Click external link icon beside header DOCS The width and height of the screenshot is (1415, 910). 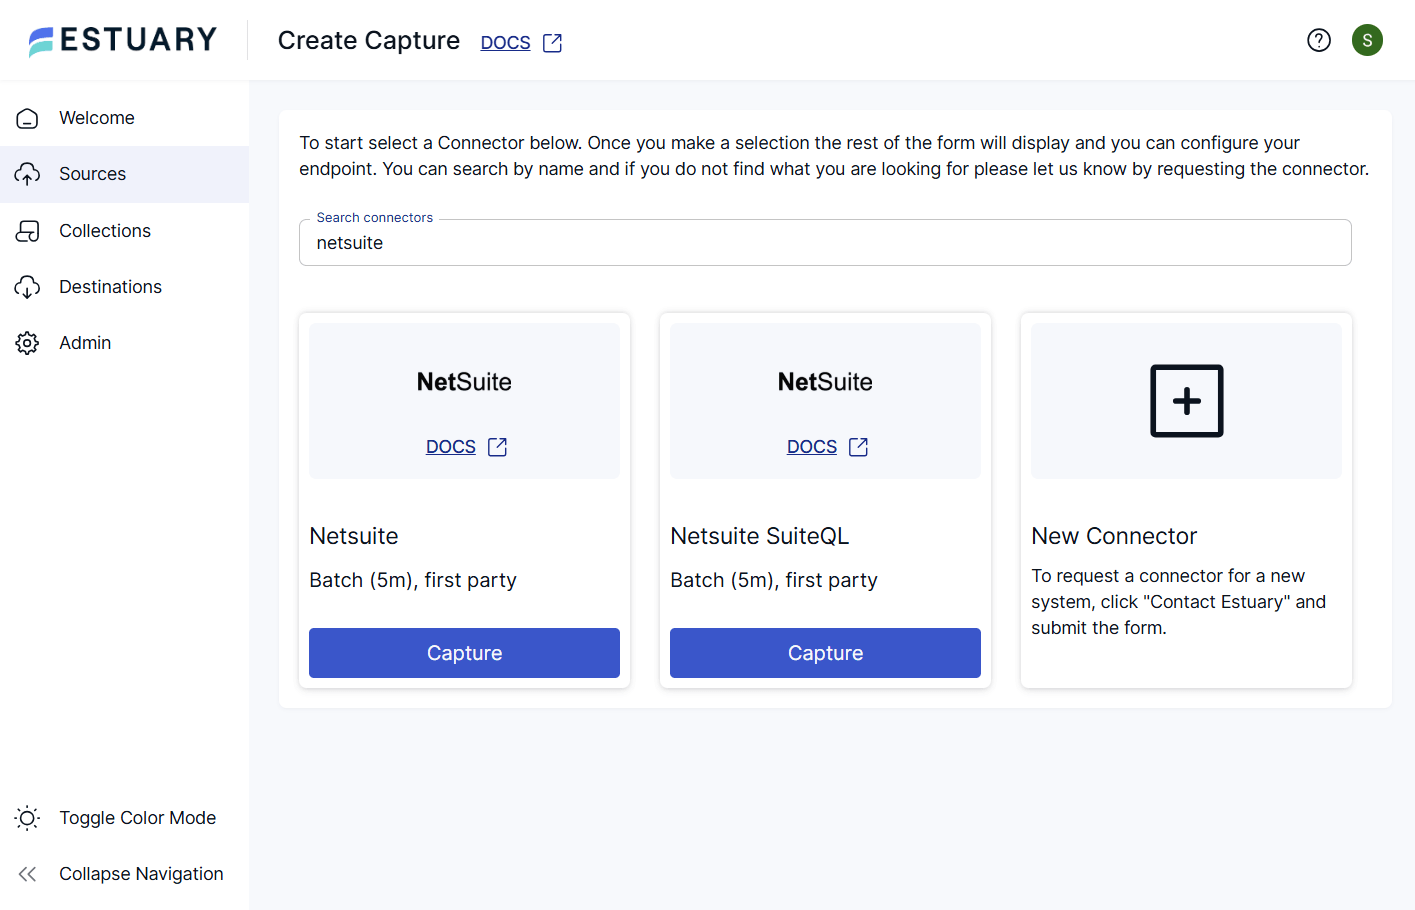click(x=552, y=43)
